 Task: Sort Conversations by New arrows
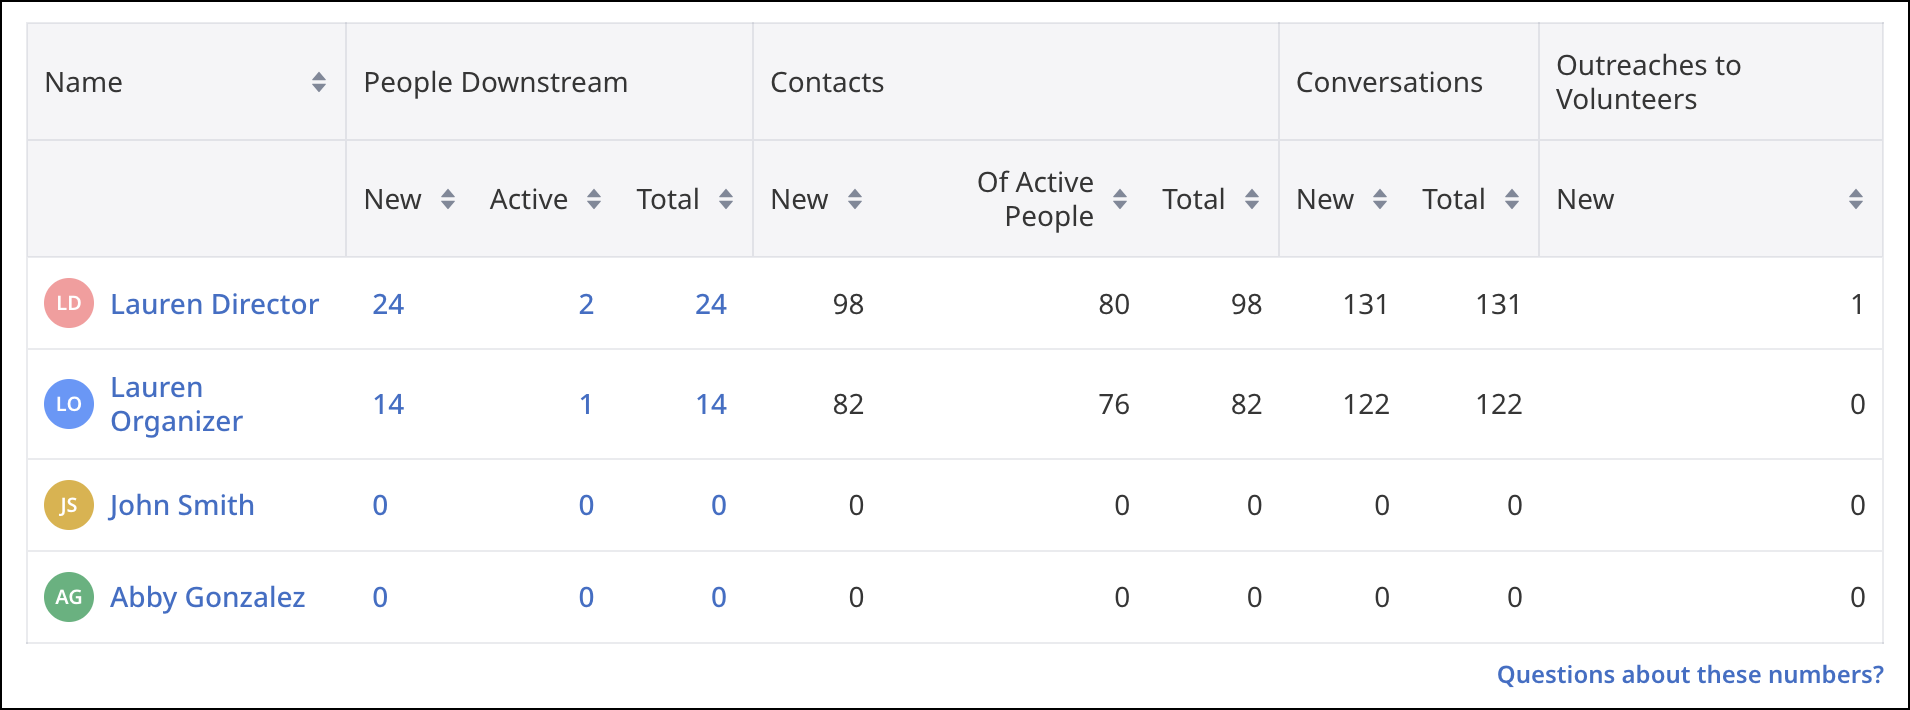point(1380,199)
